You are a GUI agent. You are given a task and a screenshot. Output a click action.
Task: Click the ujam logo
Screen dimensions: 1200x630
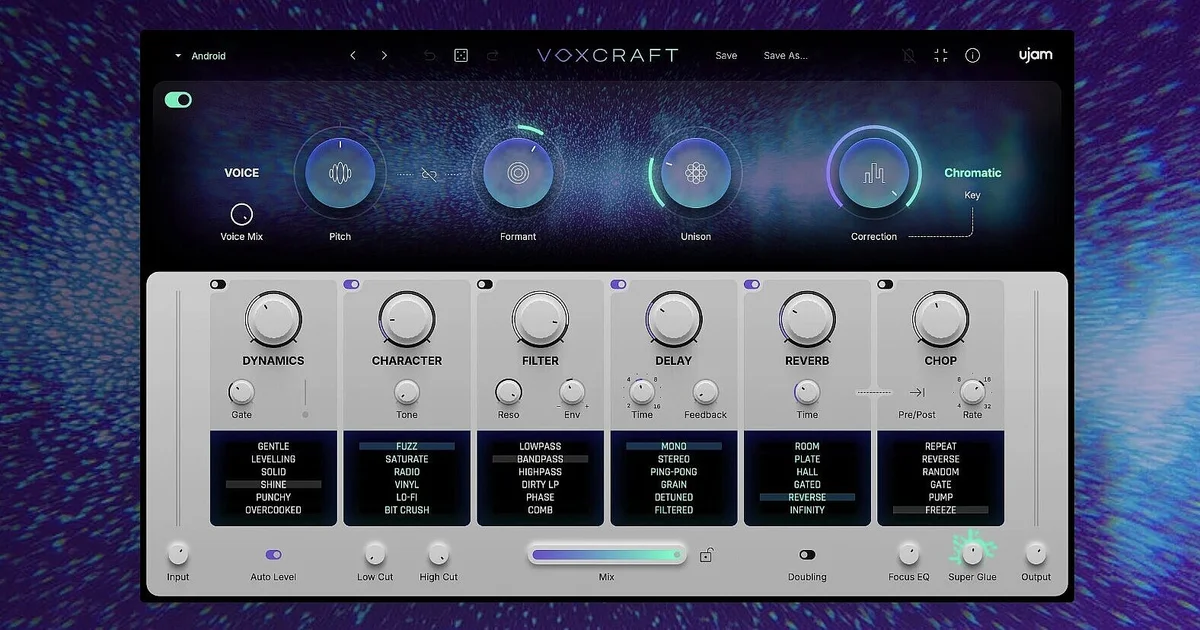[x=1035, y=56]
